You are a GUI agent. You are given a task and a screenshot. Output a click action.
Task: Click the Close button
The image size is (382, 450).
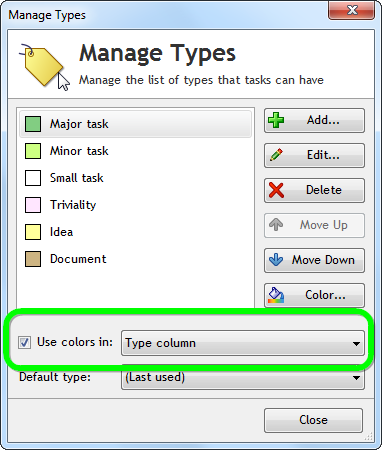[313, 420]
